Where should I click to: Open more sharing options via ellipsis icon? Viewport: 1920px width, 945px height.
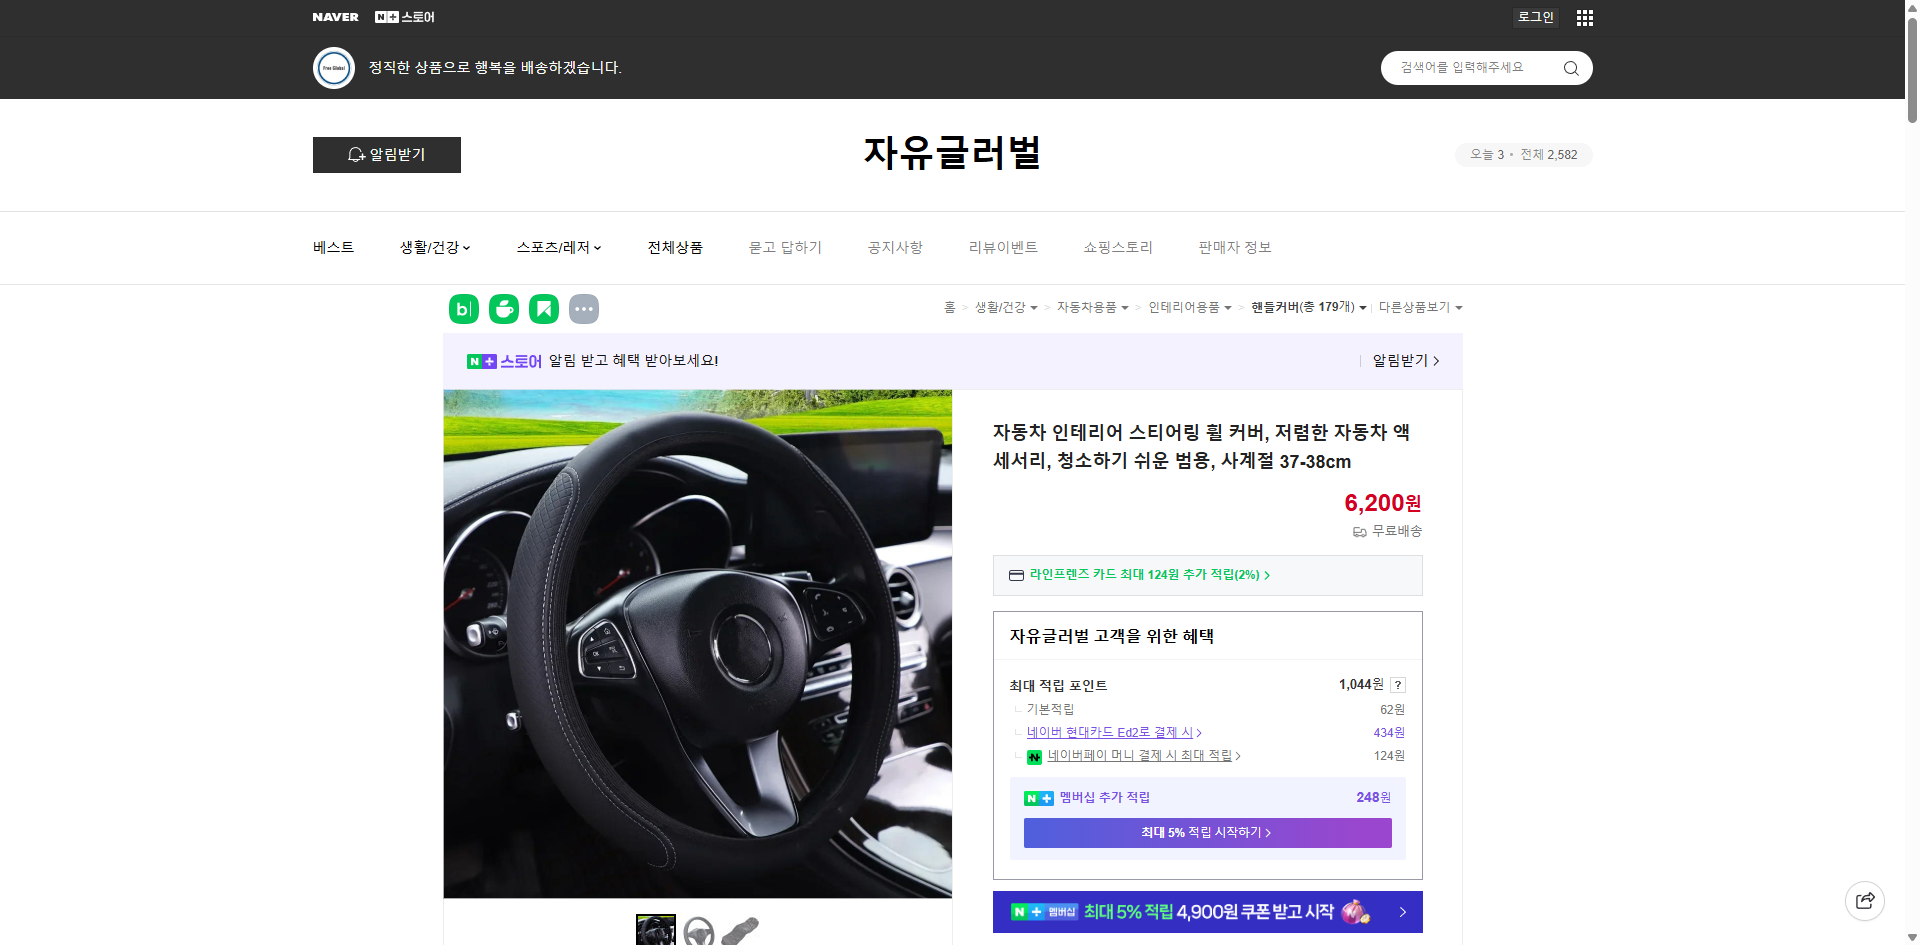pos(584,309)
